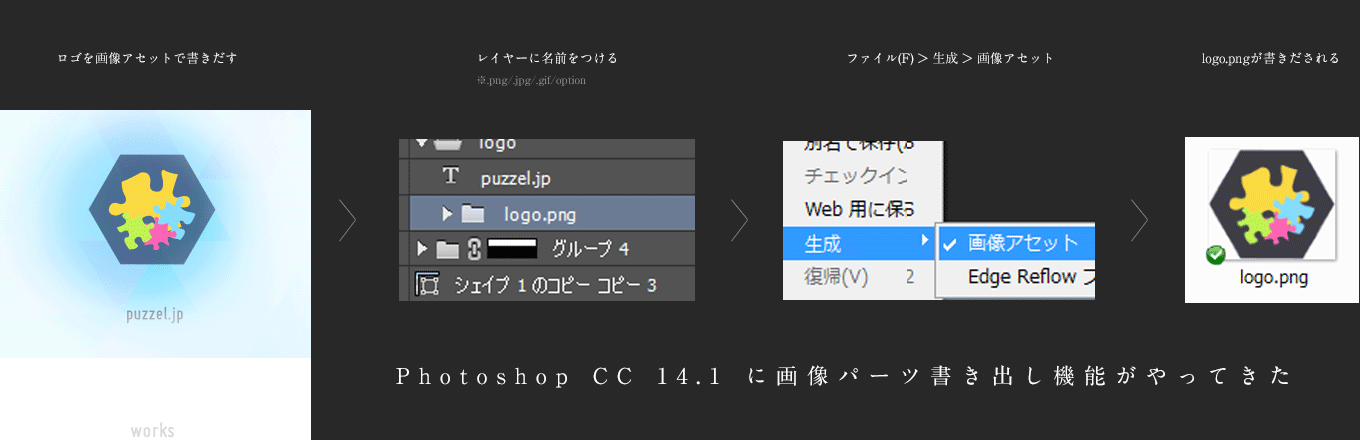Click the black-and-white layer mask on グループ 4
The height and width of the screenshot is (440, 1360).
coord(513,249)
